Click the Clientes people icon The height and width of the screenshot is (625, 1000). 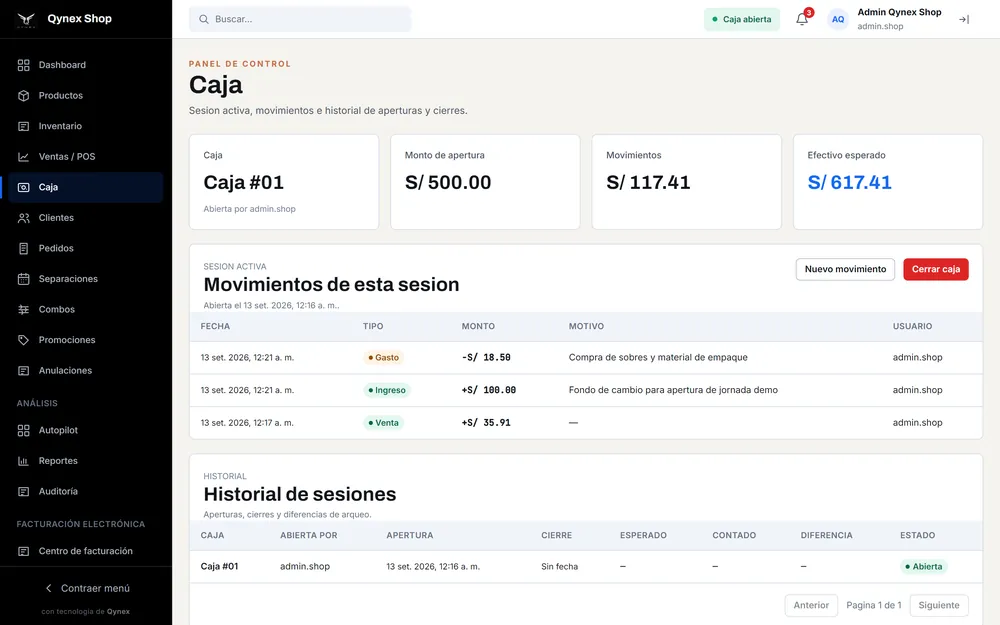[24, 218]
